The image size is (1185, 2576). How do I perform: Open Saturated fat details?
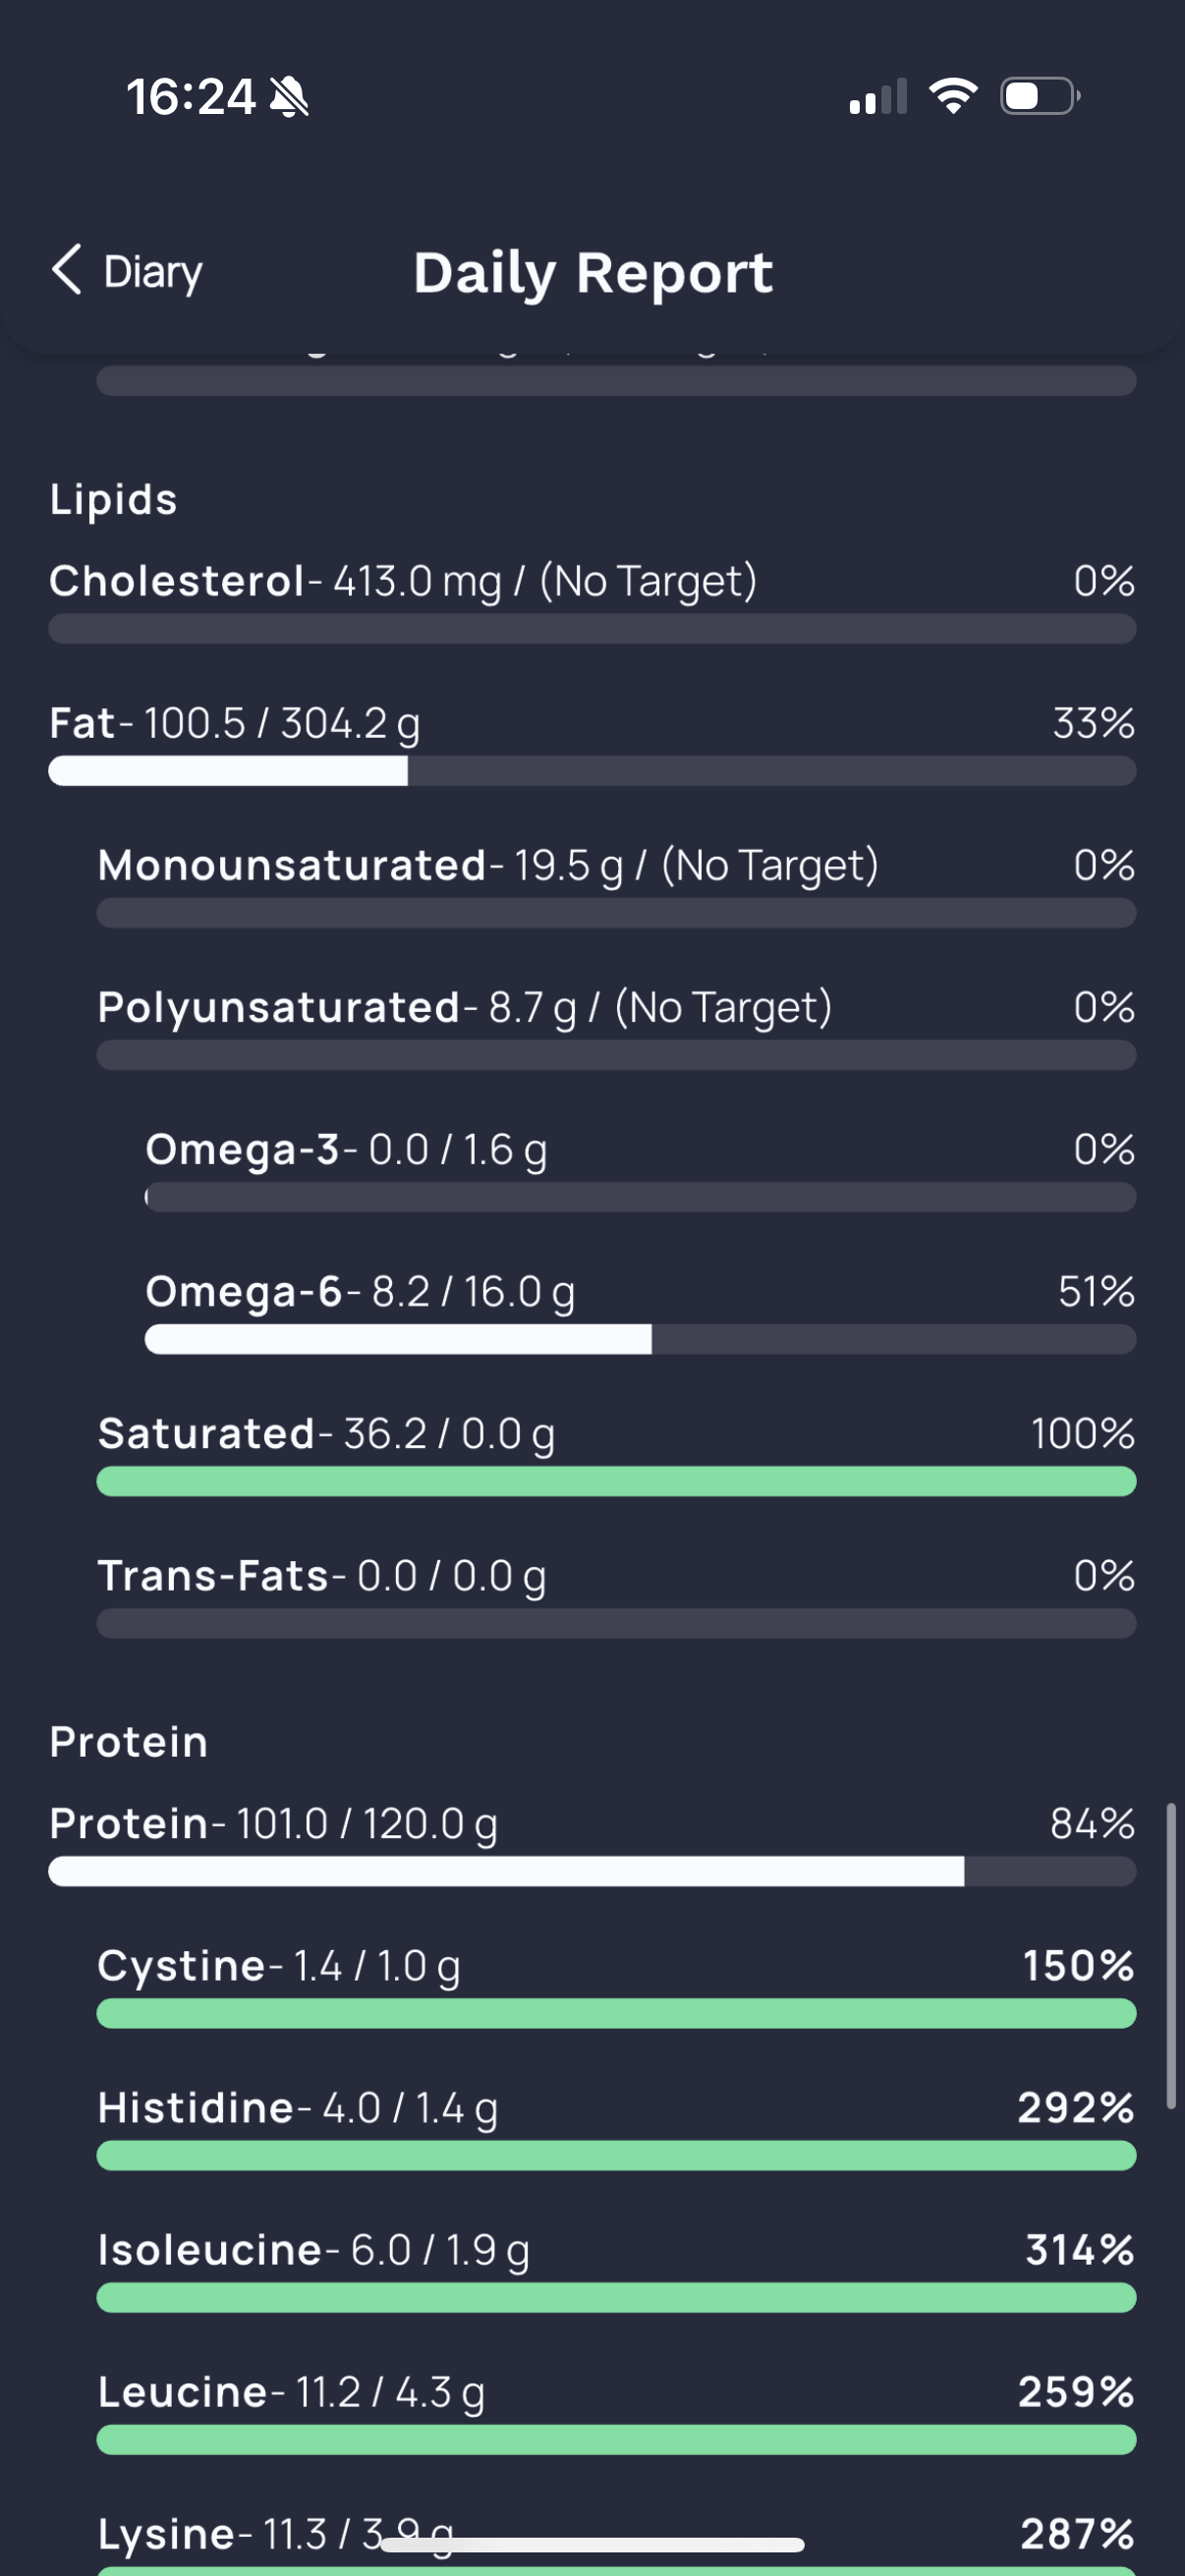click(616, 1452)
